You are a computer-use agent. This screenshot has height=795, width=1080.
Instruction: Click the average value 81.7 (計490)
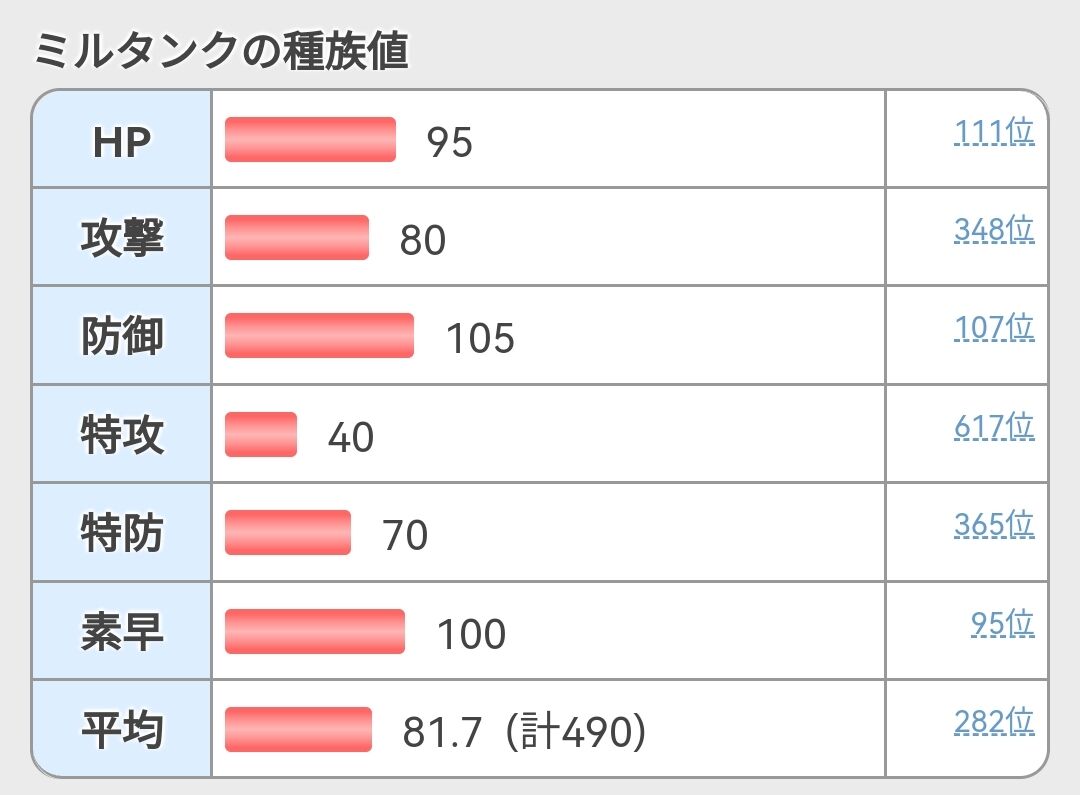(524, 733)
